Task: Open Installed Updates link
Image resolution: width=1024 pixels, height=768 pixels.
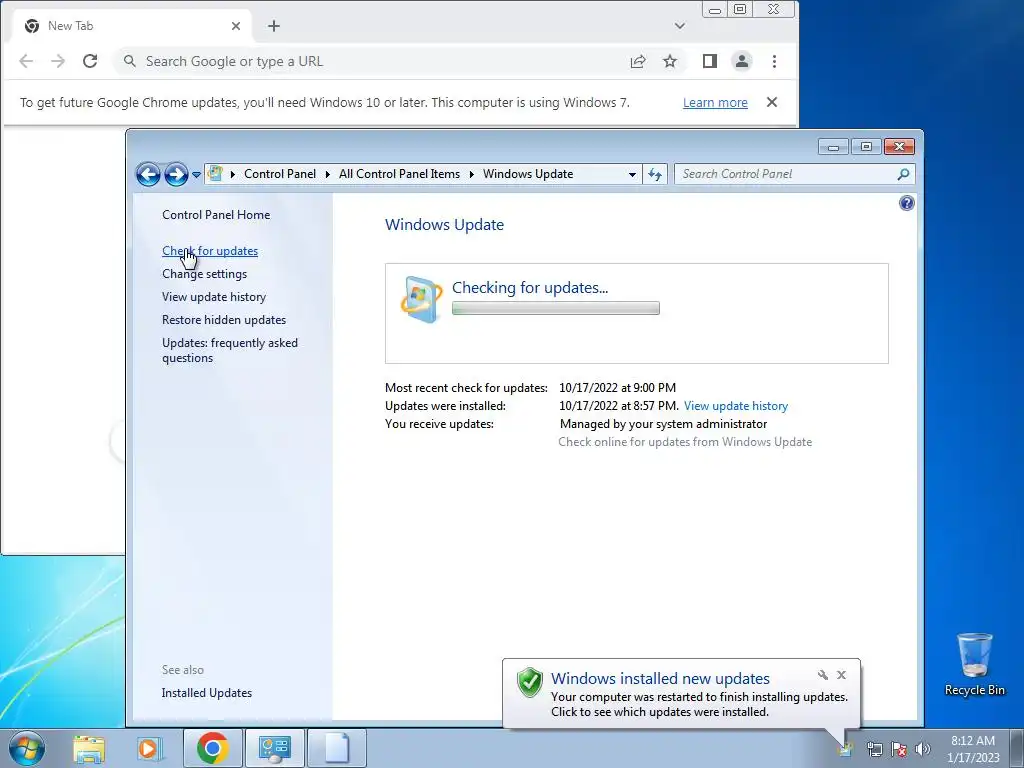Action: [207, 693]
